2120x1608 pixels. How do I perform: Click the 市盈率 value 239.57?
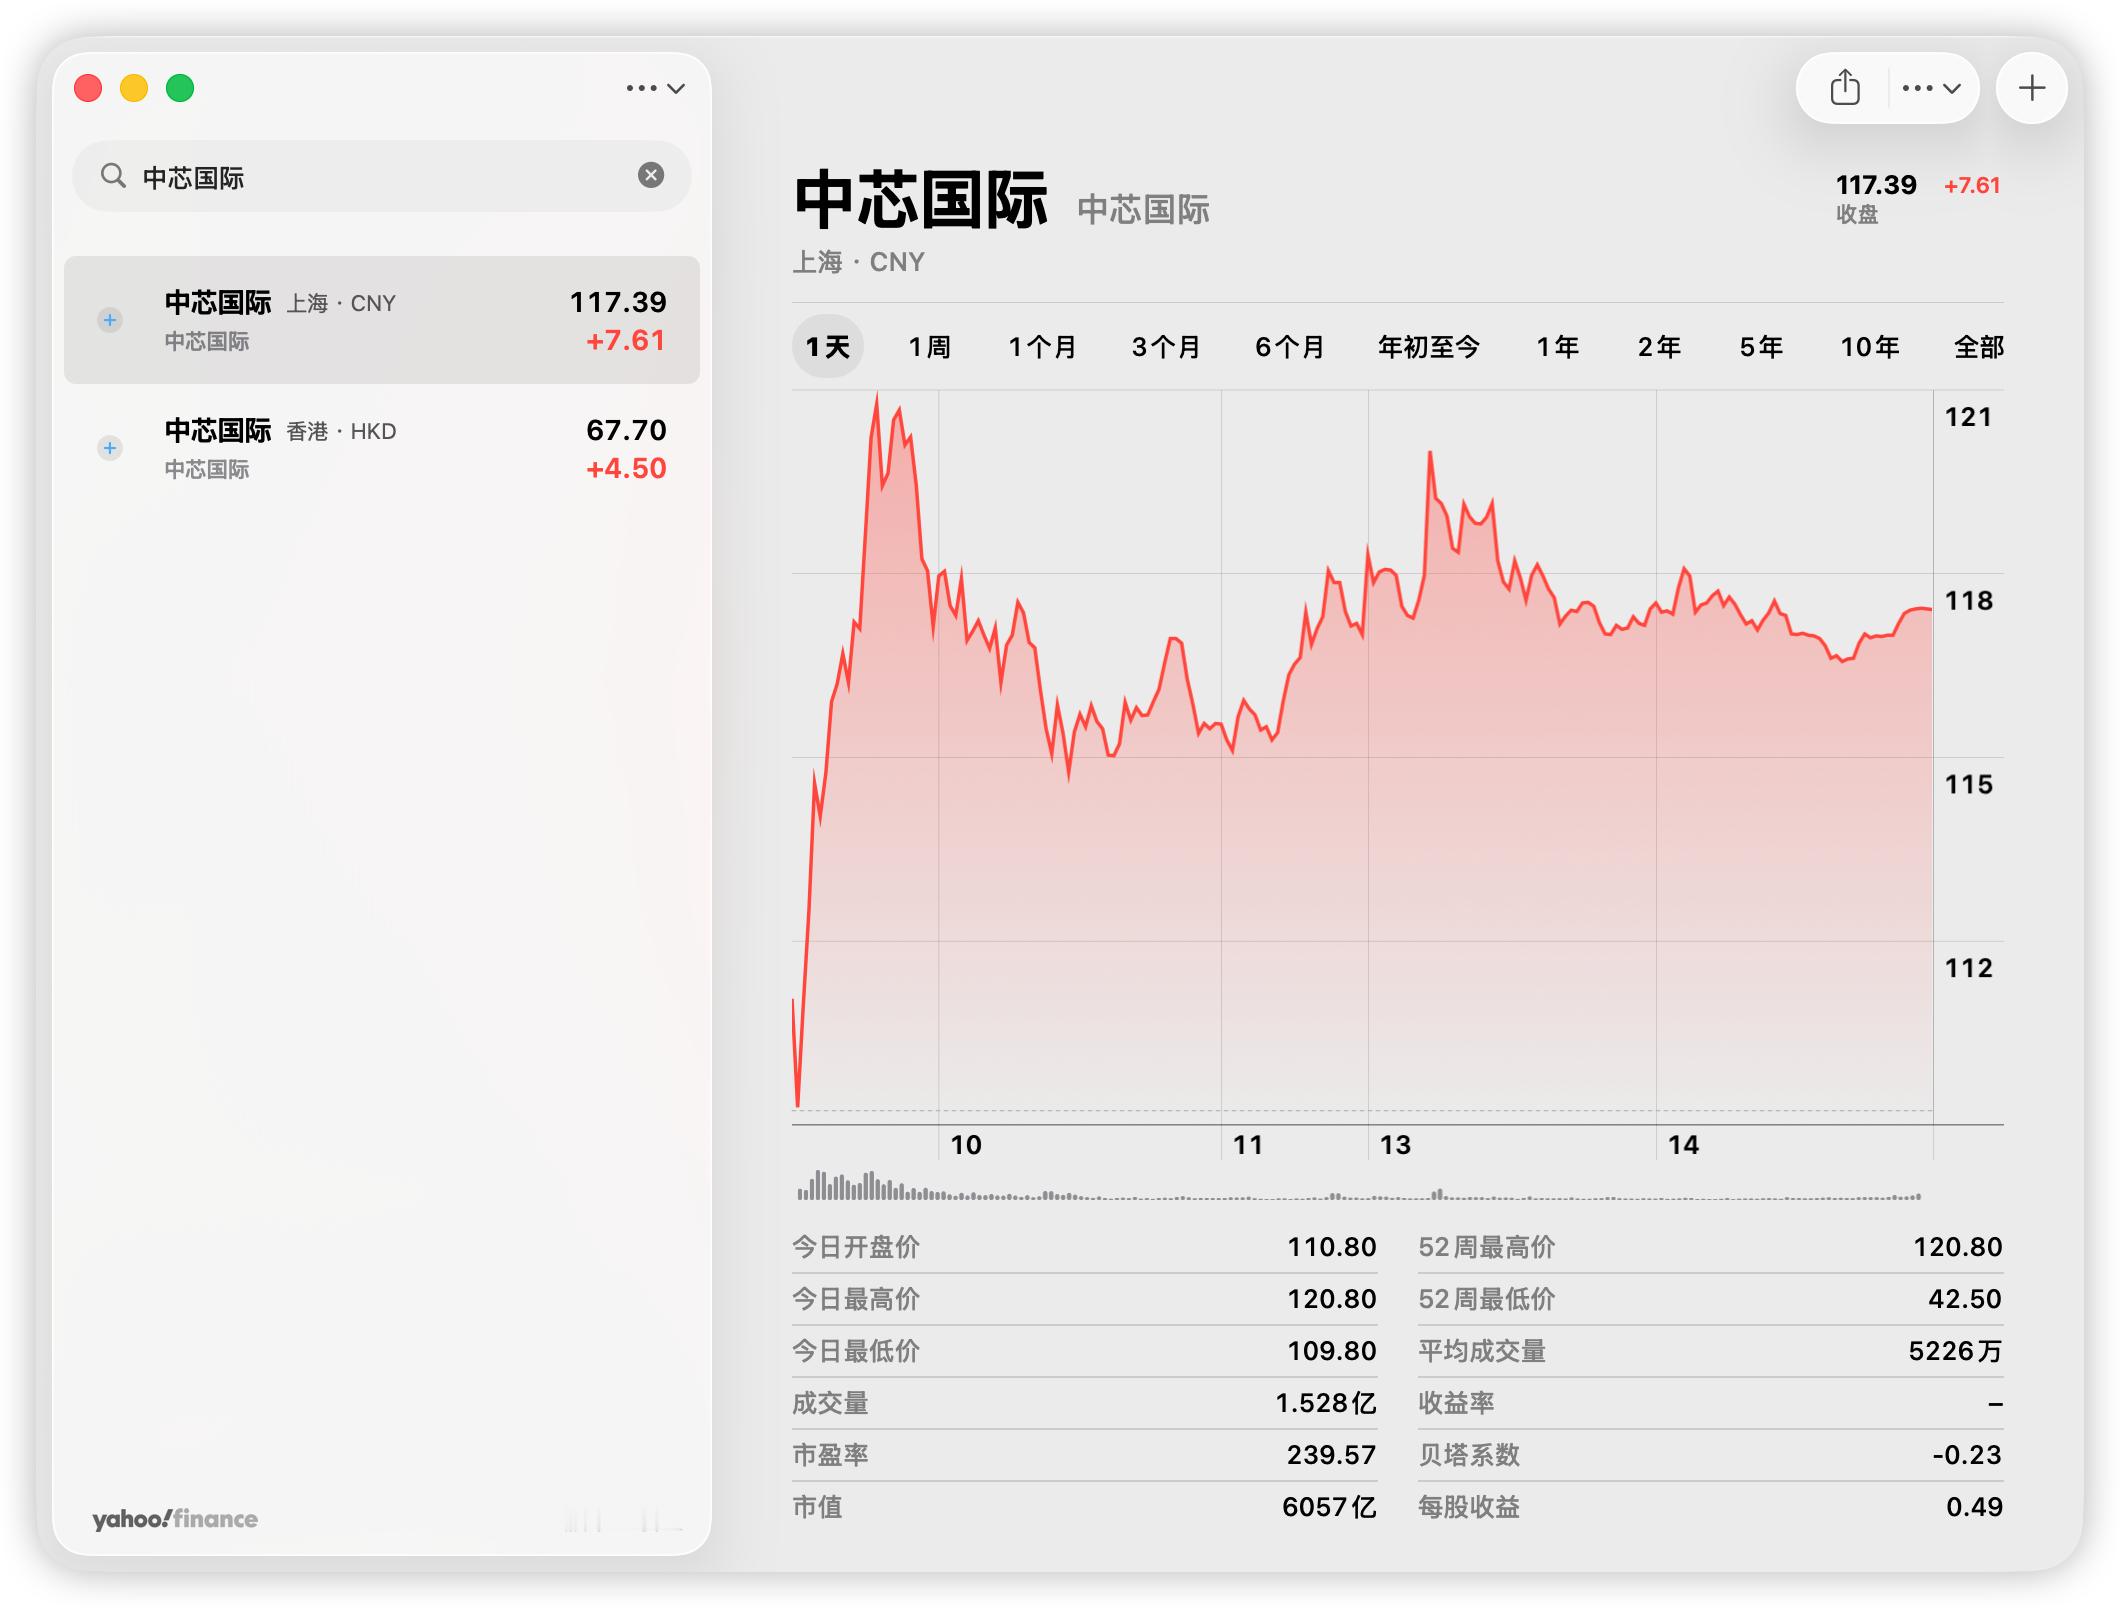coord(1331,1455)
